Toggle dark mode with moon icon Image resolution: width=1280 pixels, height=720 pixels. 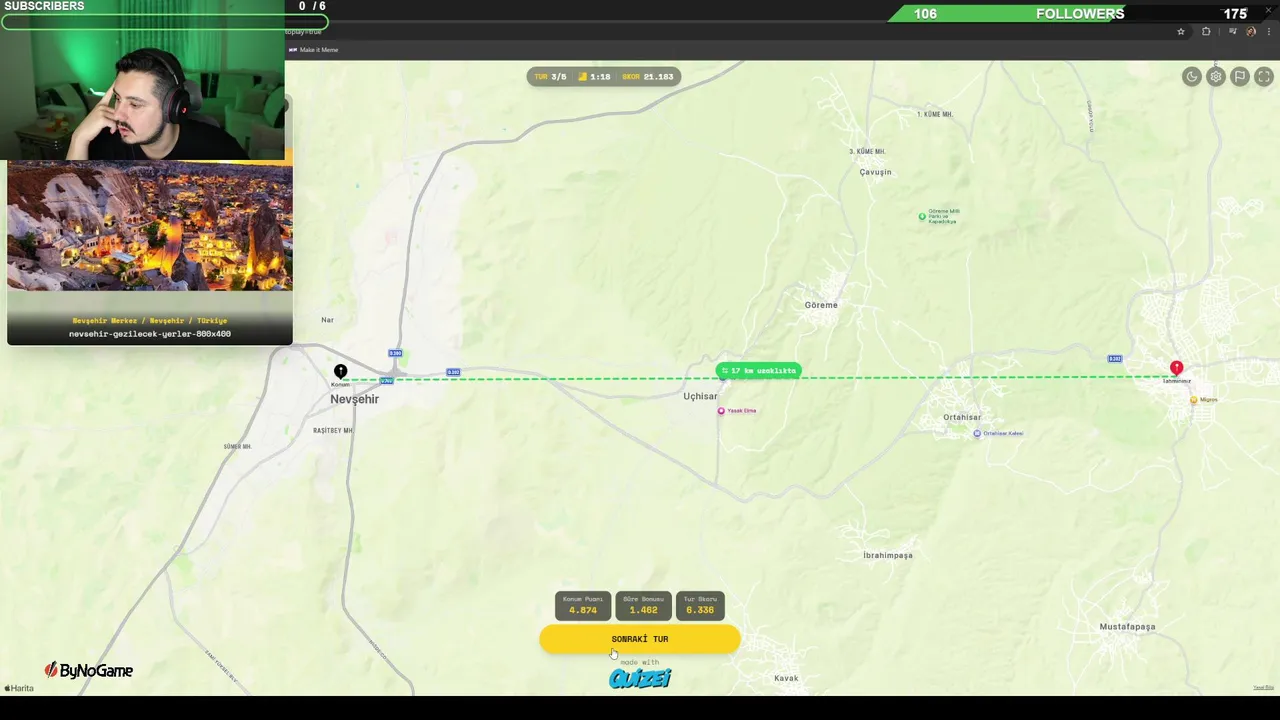pyautogui.click(x=1191, y=77)
